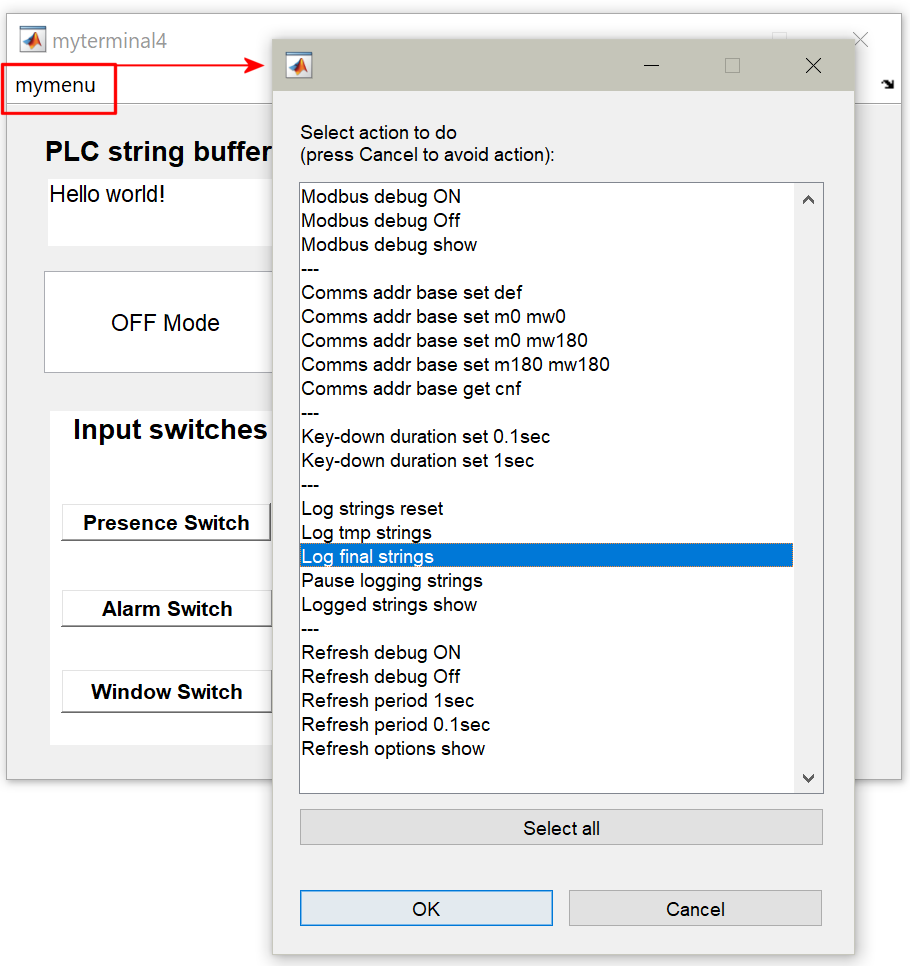
Task: Click the MATLAB icon in myterminal4 title bar
Action: pos(34,40)
